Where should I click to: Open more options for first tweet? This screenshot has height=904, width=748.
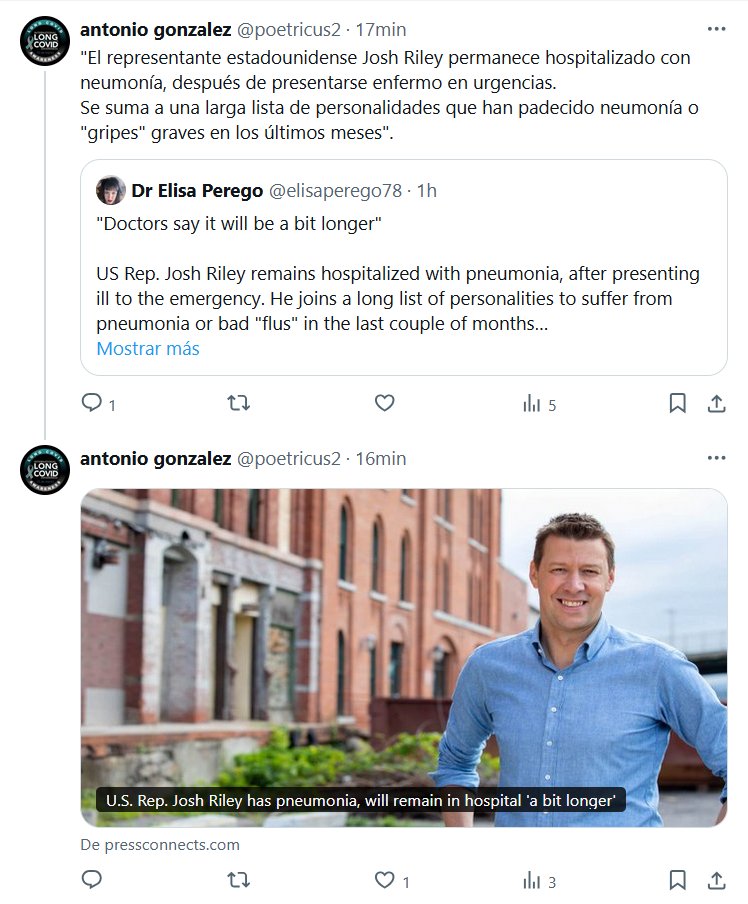coord(716,29)
